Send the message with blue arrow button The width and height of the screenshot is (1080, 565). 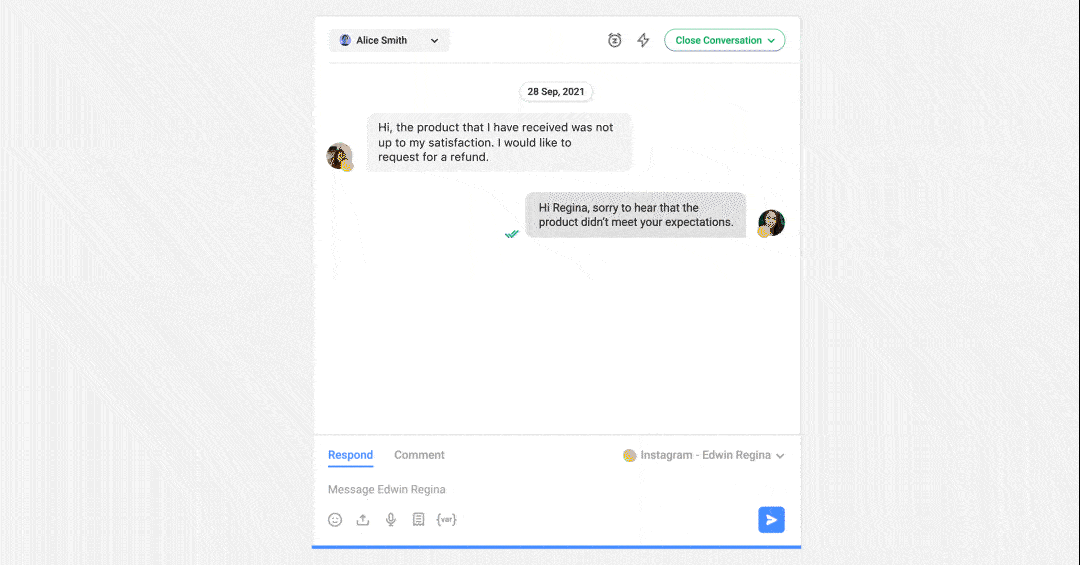point(771,520)
